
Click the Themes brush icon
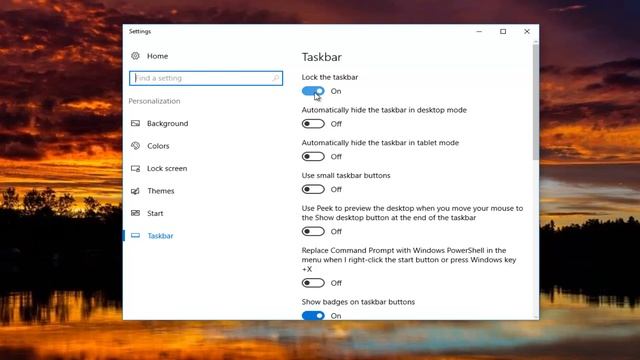[135, 191]
